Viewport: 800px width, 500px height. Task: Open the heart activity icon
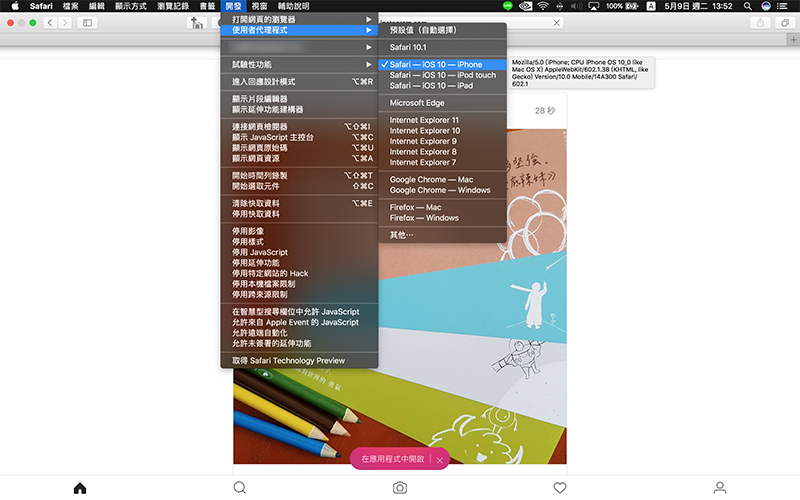point(560,487)
